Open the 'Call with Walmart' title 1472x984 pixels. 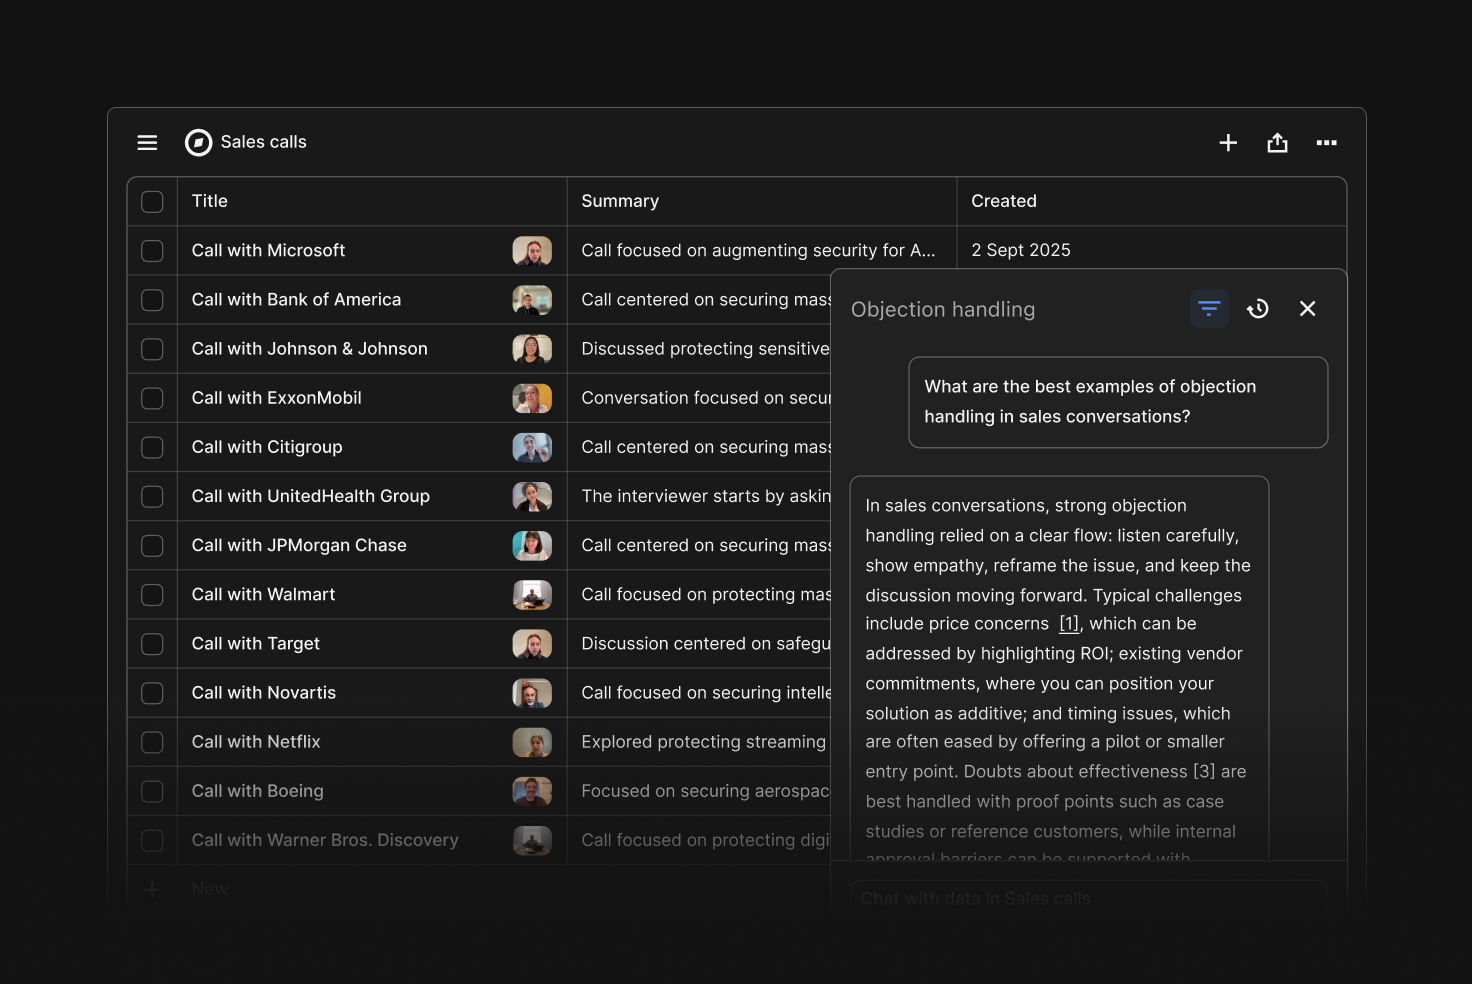point(263,595)
